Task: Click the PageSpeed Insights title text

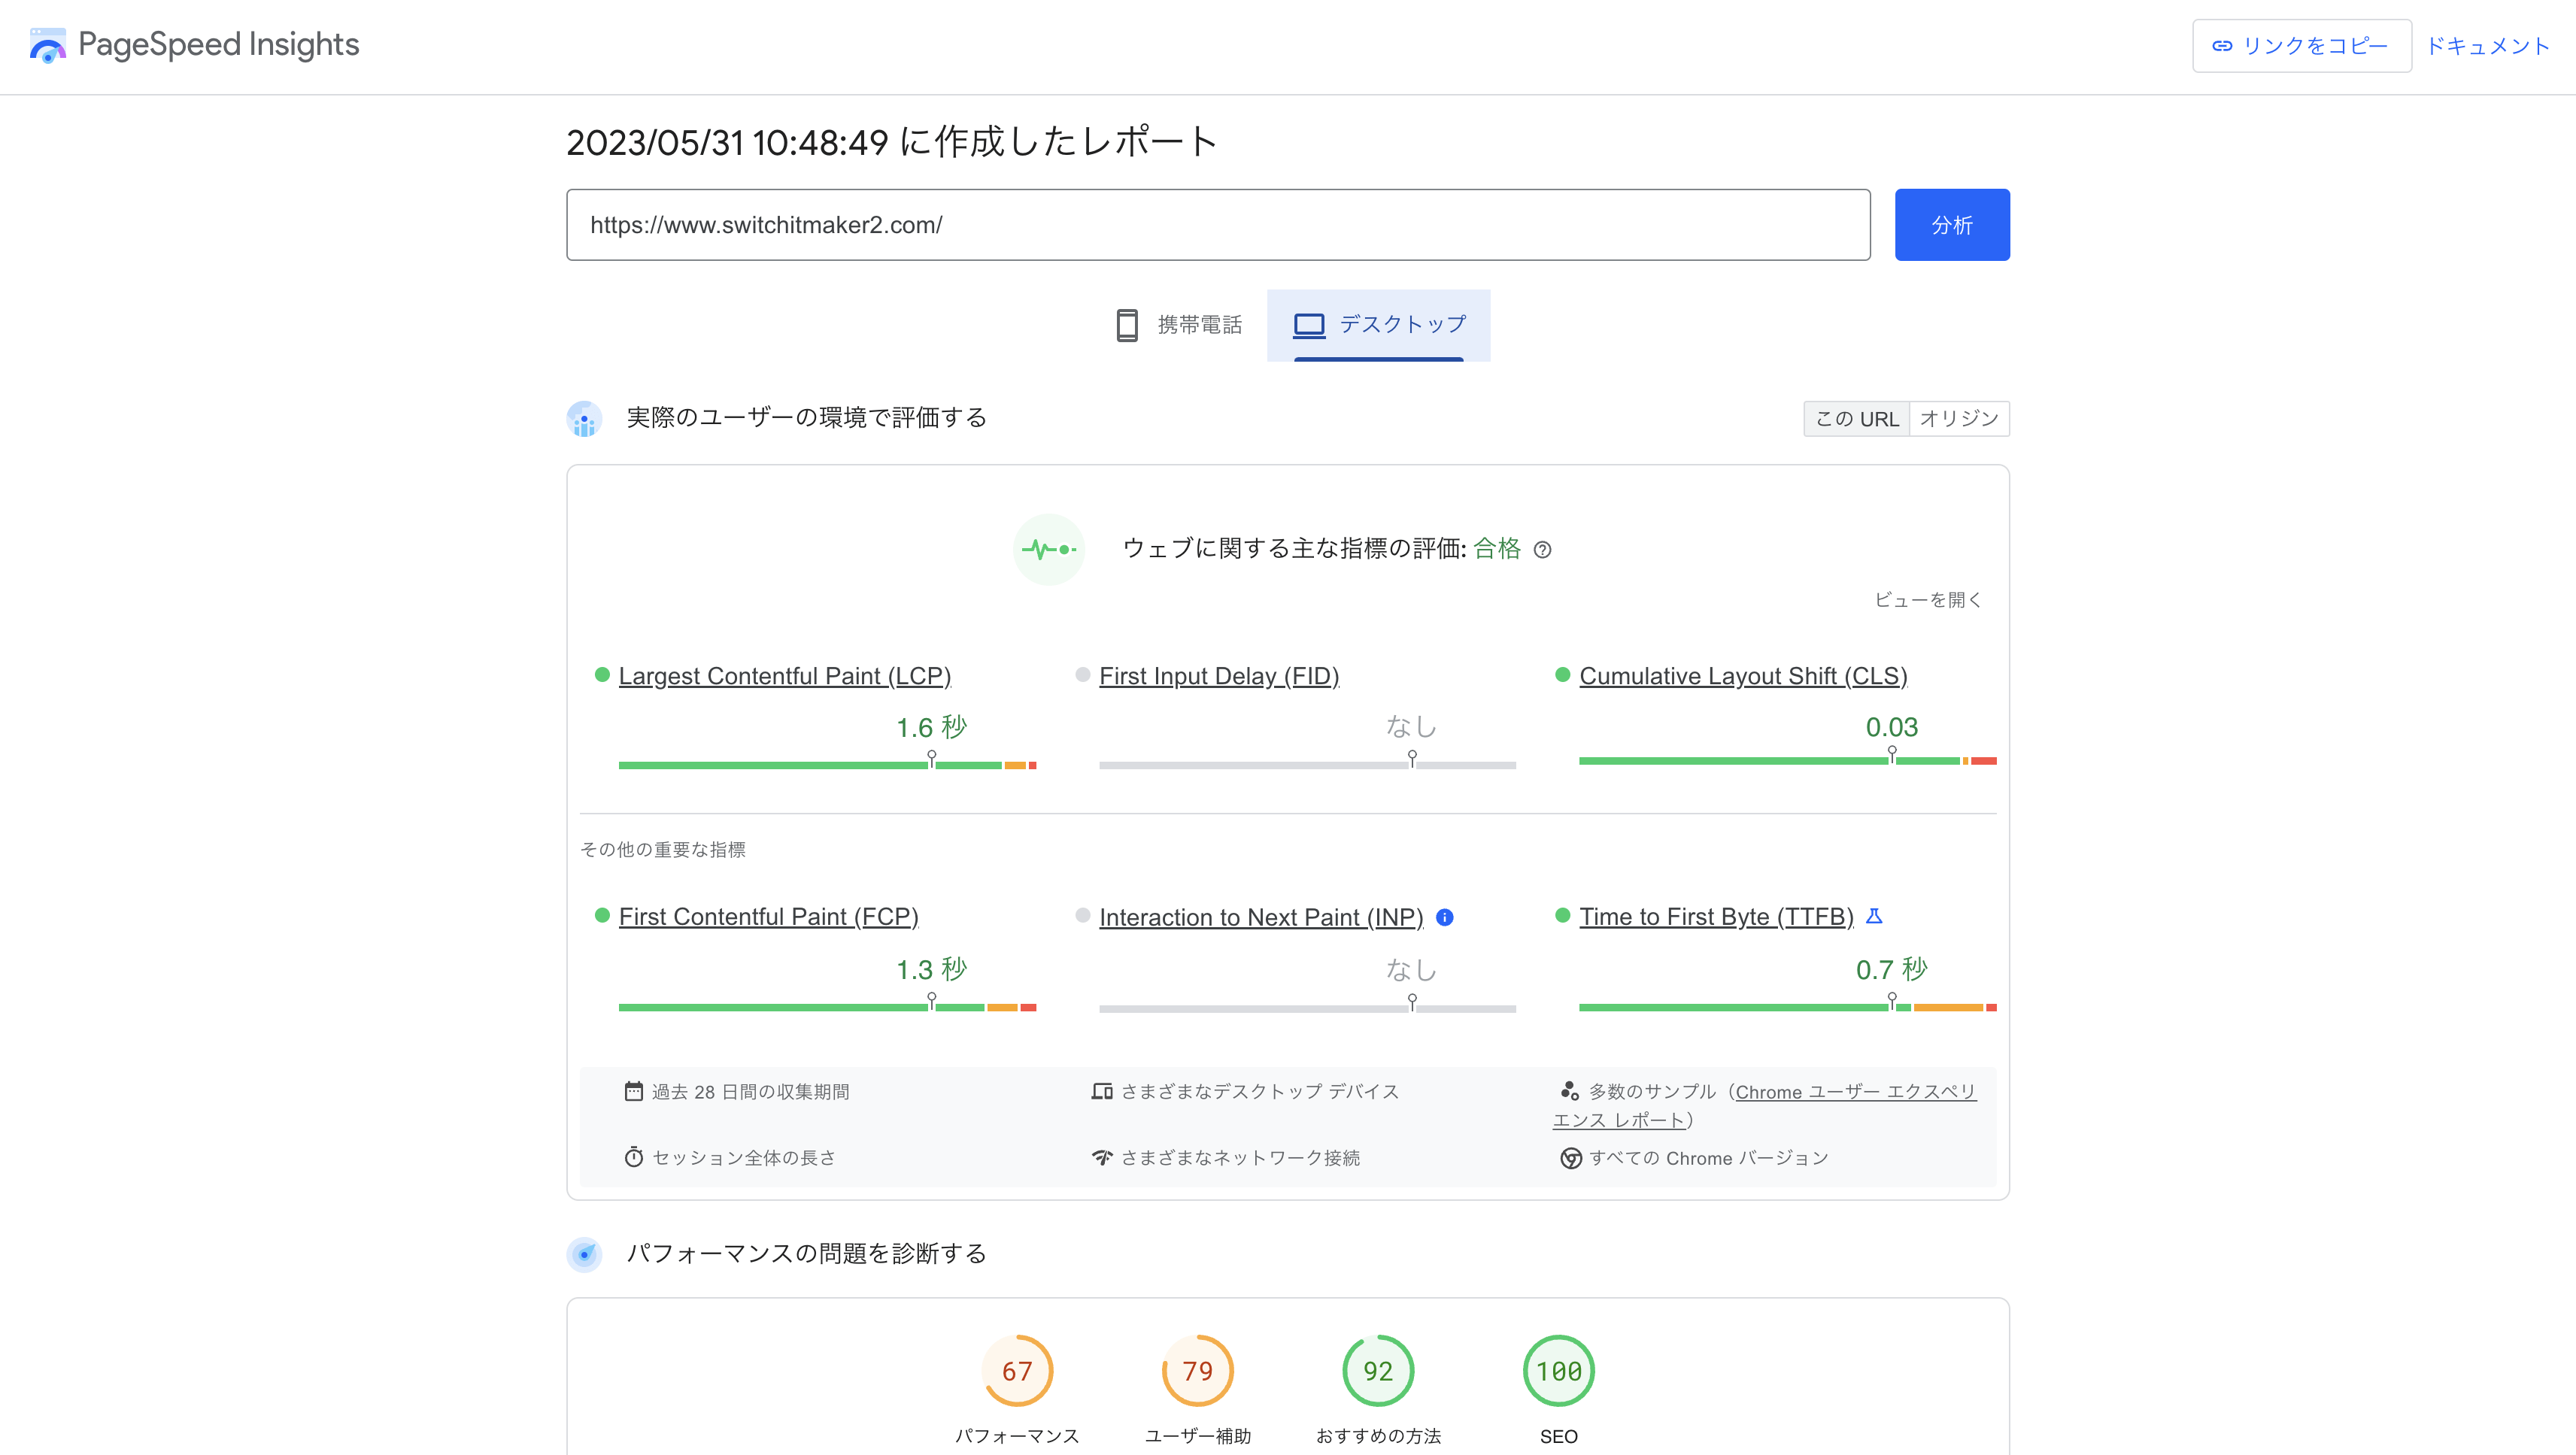Action: point(218,45)
